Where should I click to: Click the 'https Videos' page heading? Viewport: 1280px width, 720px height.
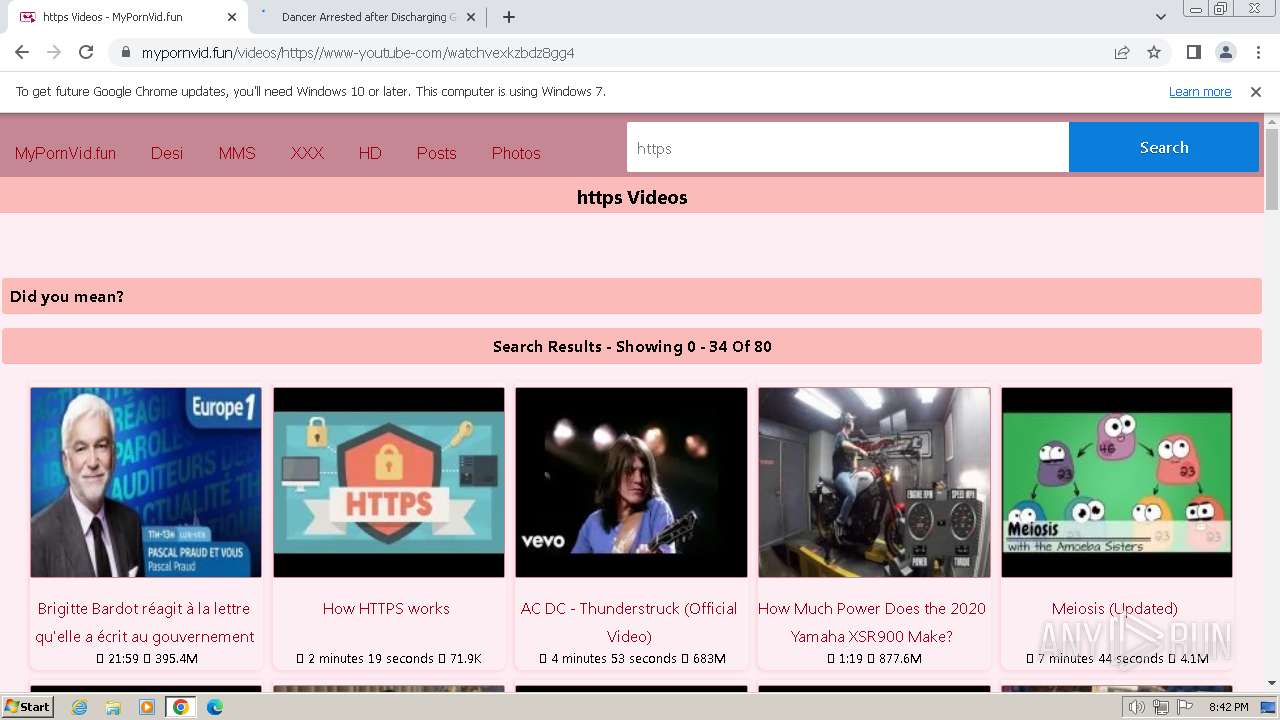click(632, 197)
